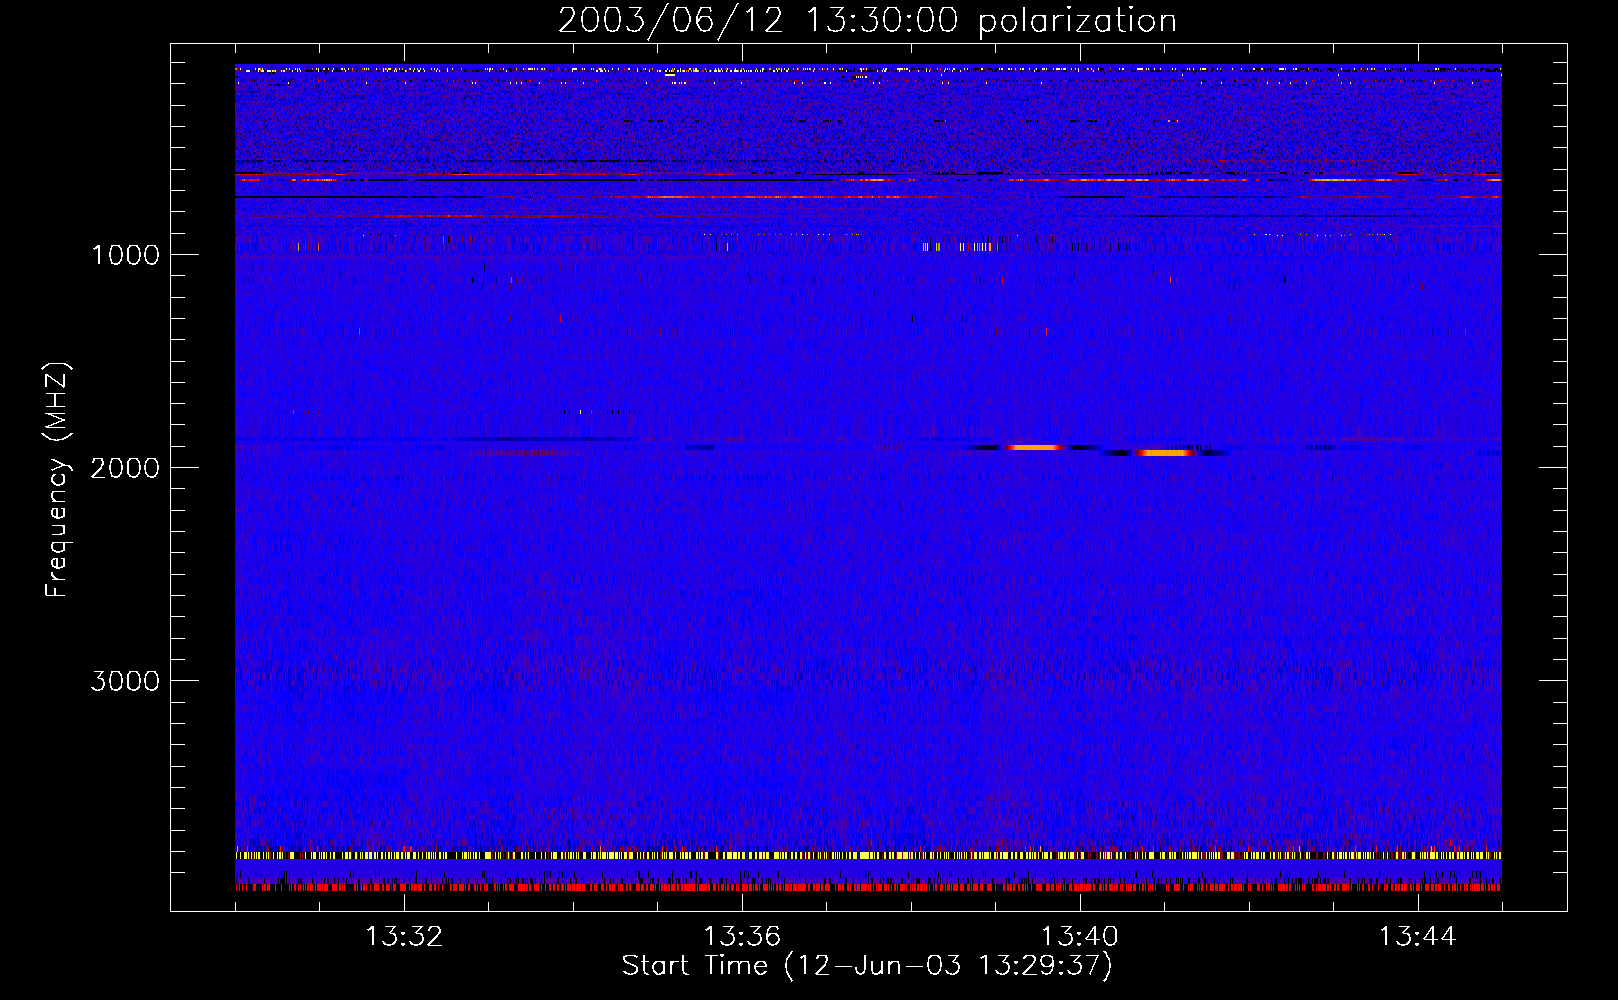Click the 1000 frequency tick label
This screenshot has height=1000, width=1618.
click(125, 255)
